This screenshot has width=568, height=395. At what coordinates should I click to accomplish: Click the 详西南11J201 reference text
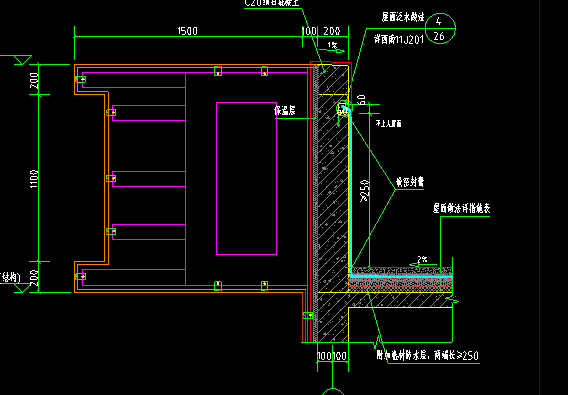coord(399,39)
